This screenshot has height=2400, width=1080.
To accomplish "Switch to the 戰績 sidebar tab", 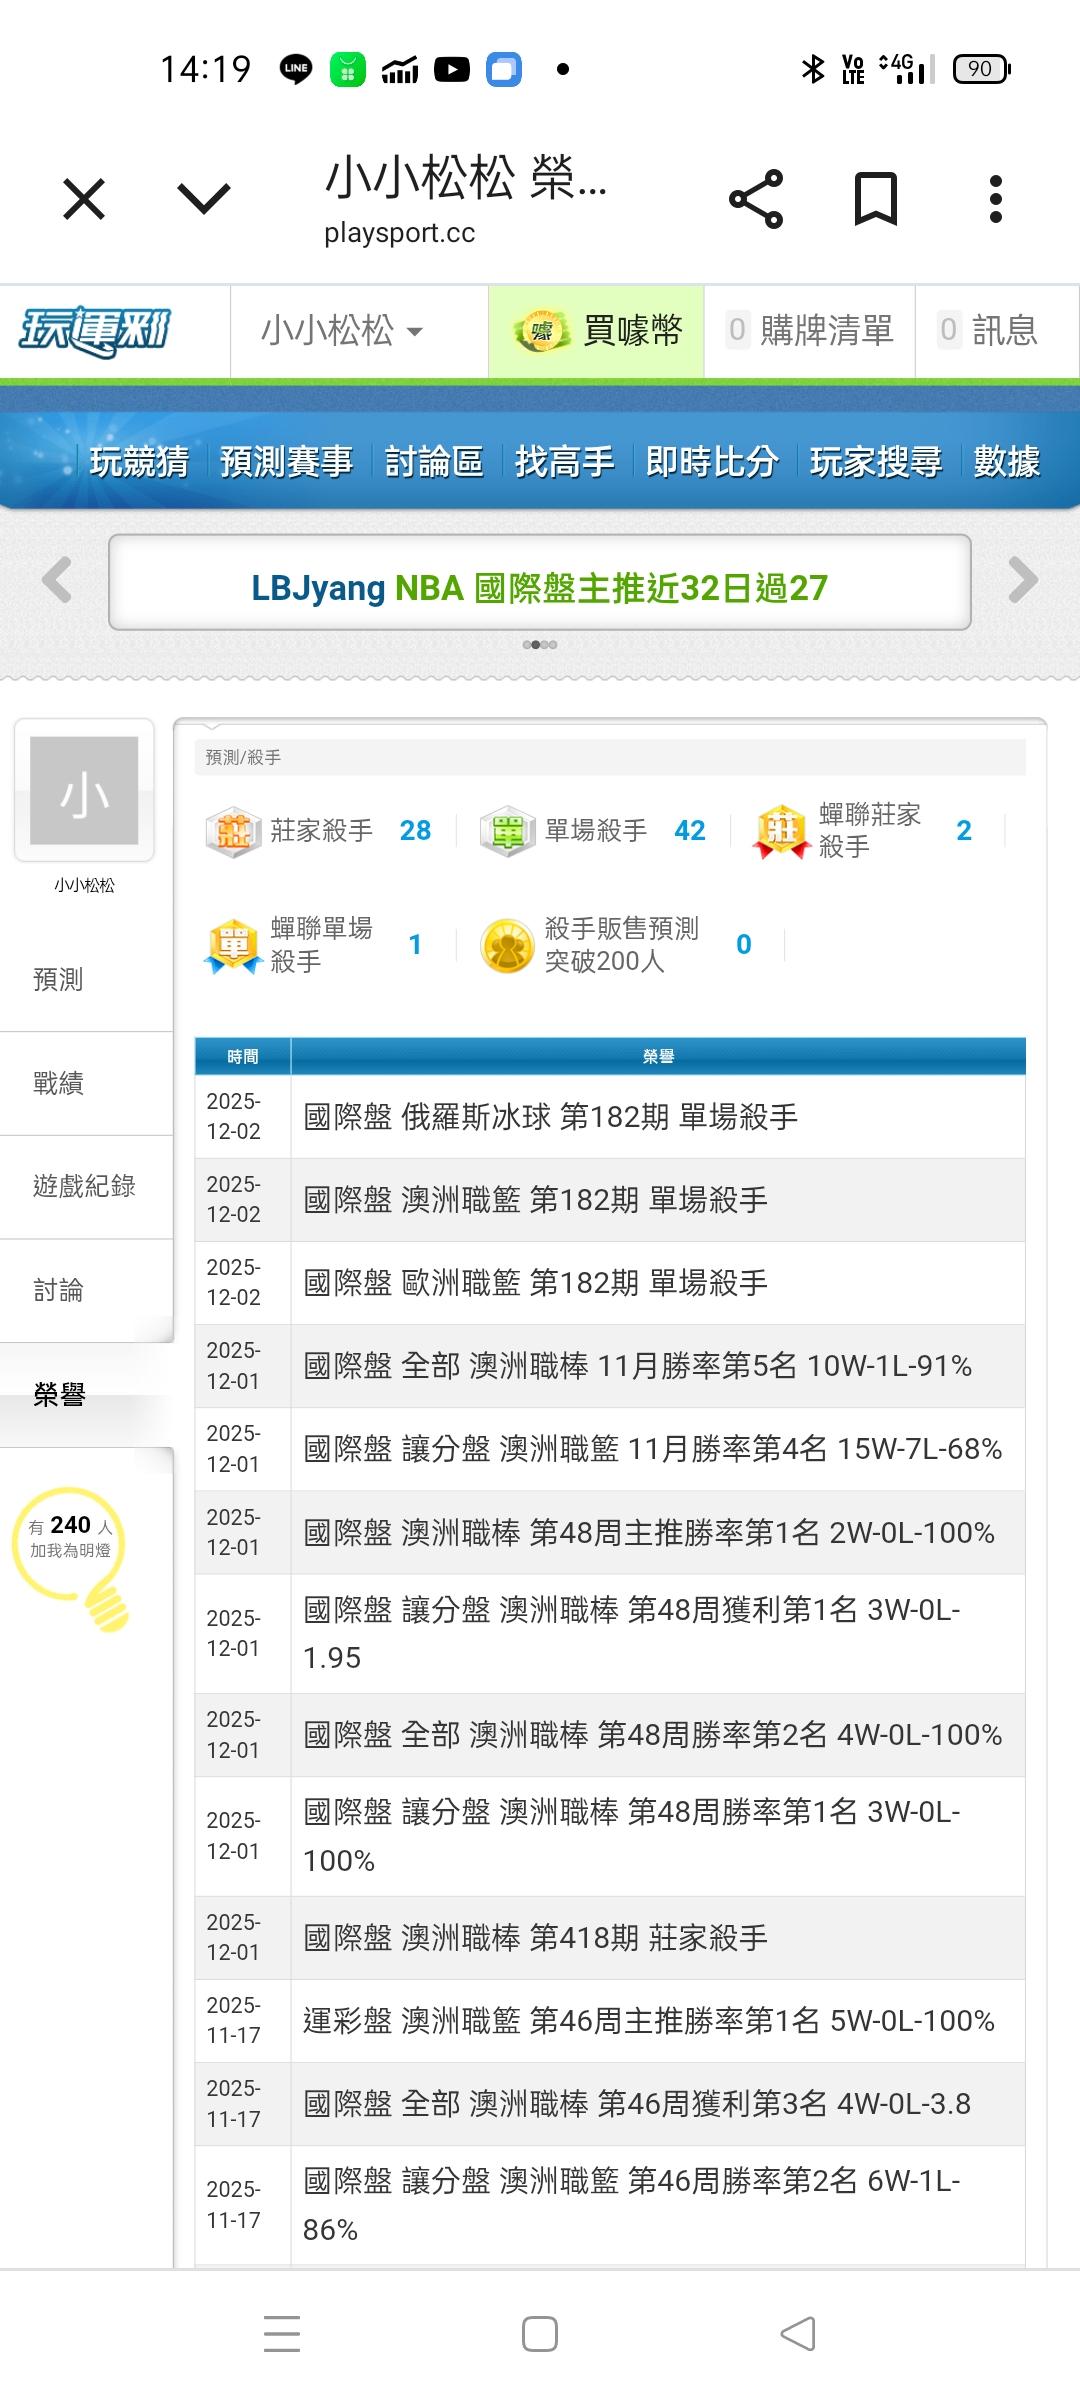I will (x=59, y=1083).
